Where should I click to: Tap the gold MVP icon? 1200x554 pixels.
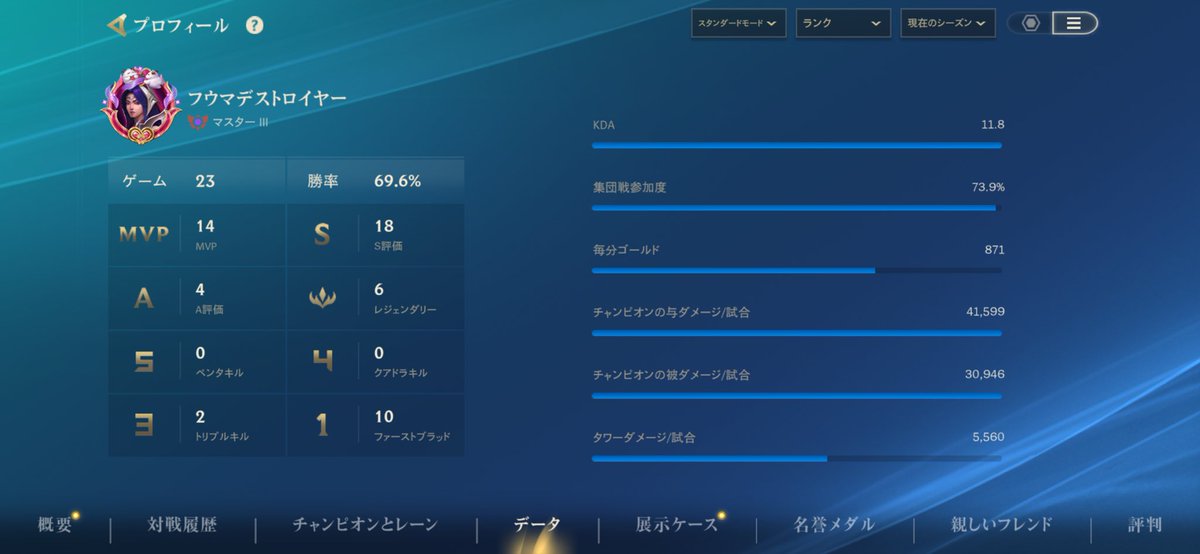coord(144,235)
